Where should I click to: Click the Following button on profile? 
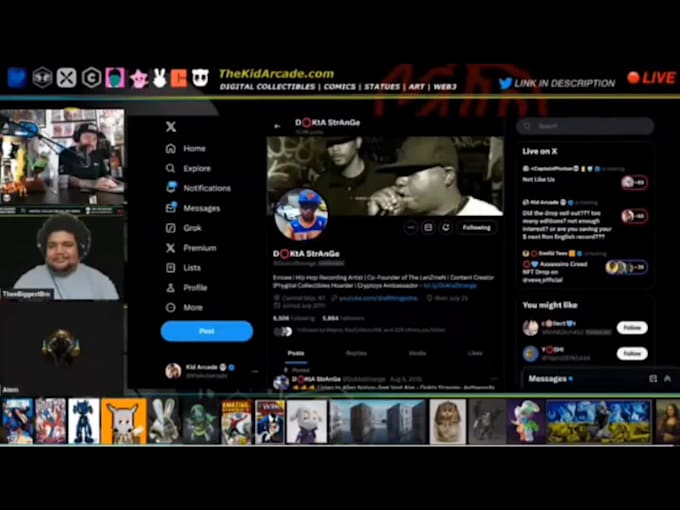coord(476,227)
